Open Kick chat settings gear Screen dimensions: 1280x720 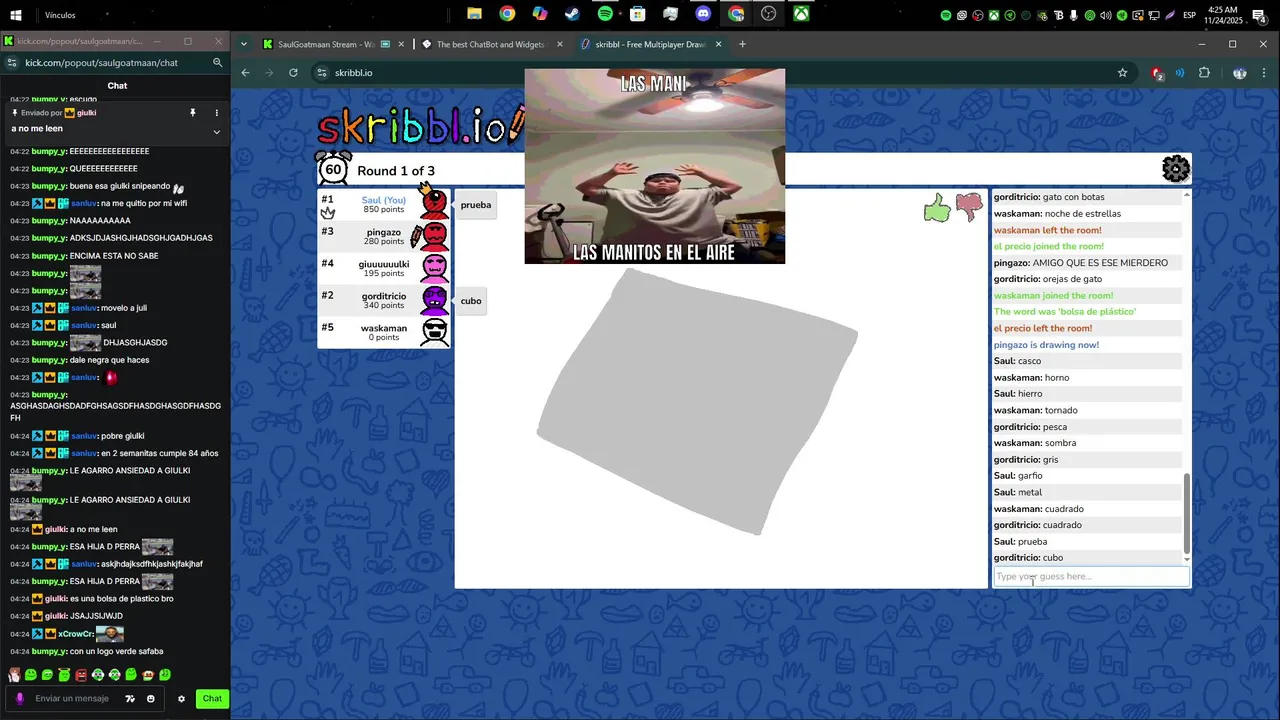181,699
